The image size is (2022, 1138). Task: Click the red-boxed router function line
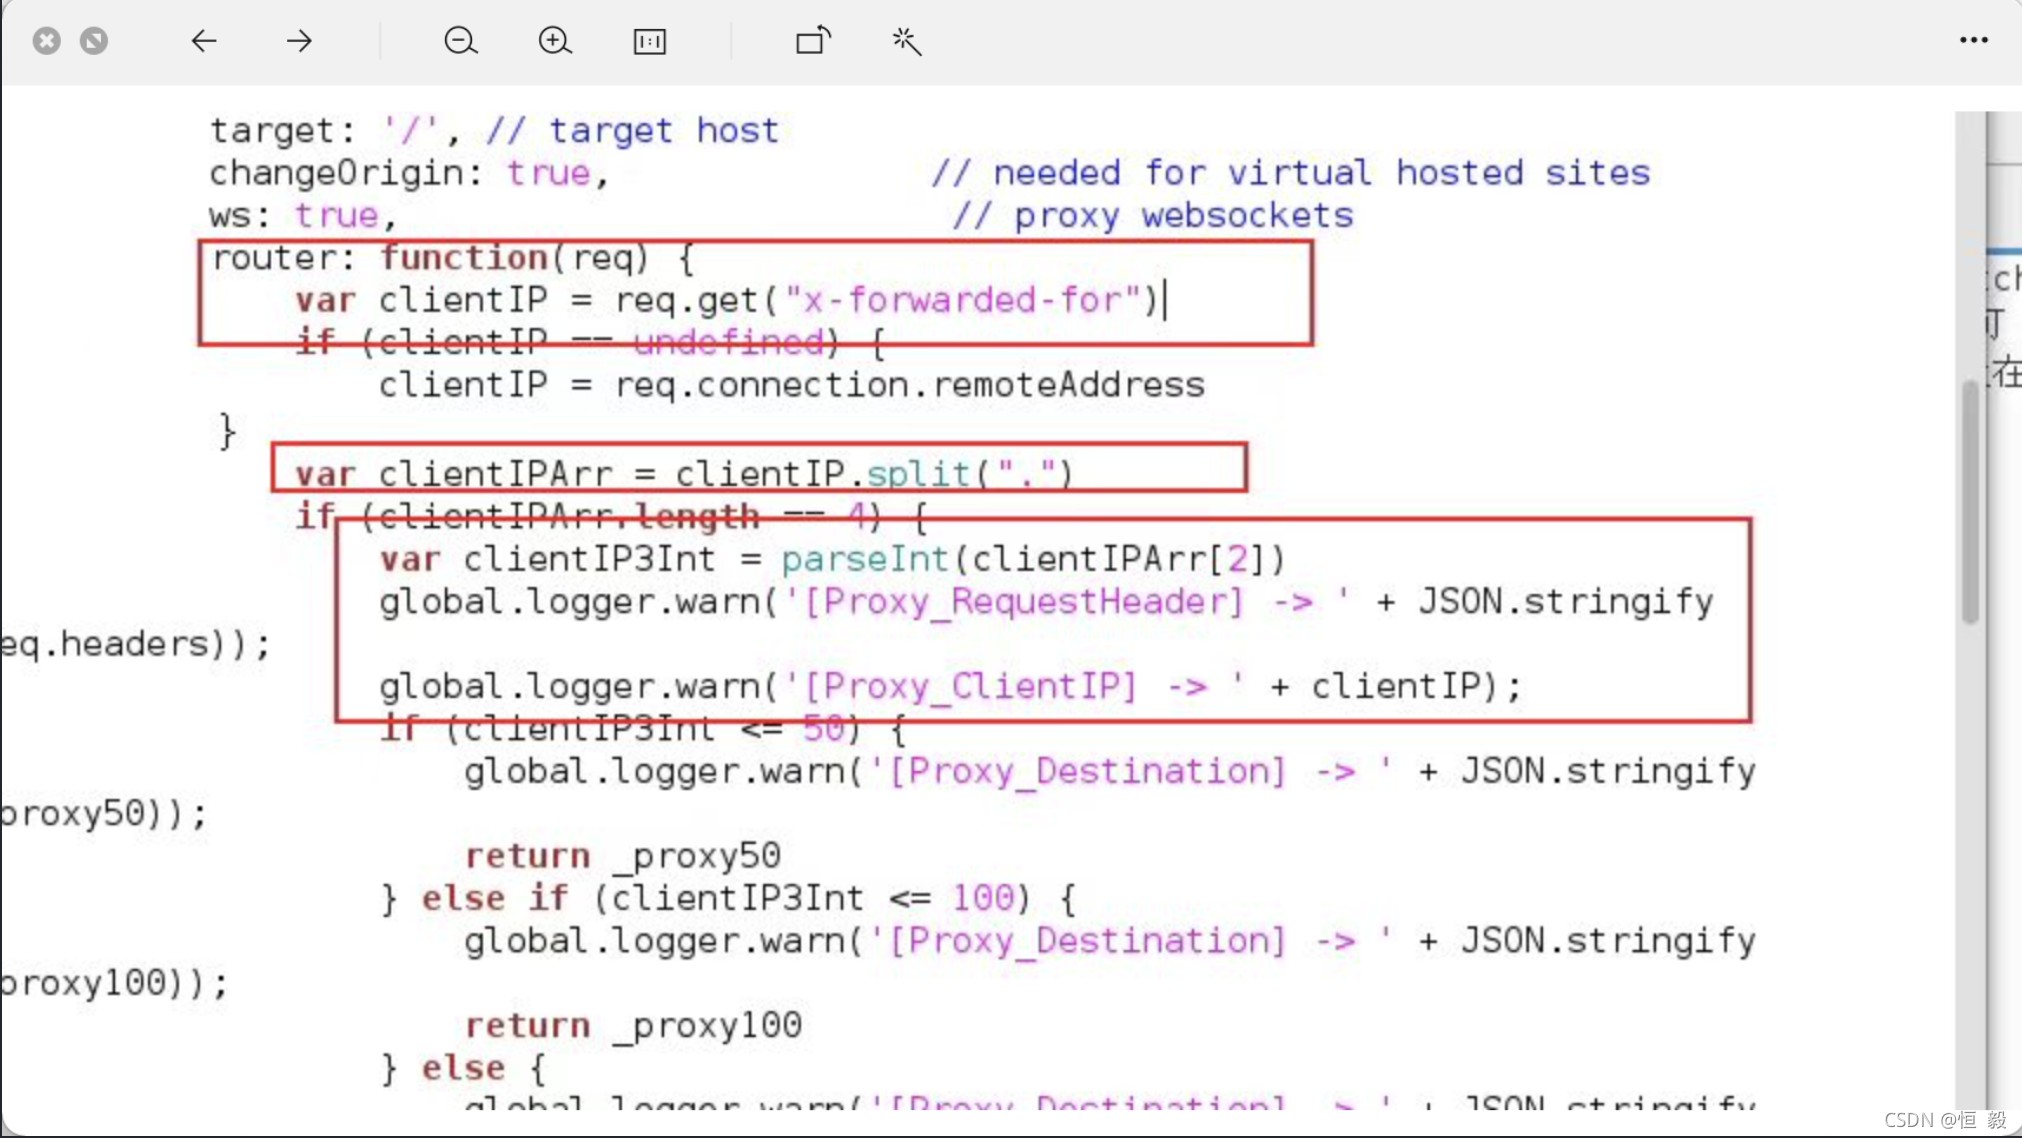point(452,259)
